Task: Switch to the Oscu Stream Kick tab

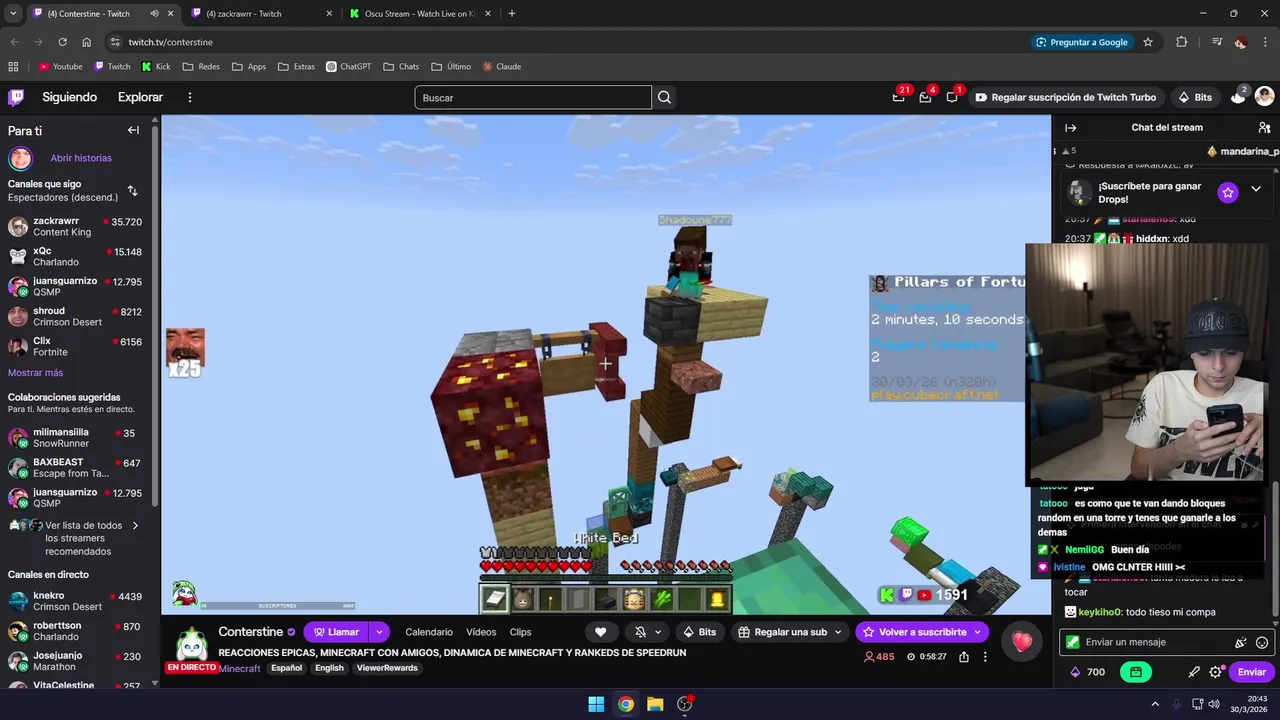Action: [418, 14]
